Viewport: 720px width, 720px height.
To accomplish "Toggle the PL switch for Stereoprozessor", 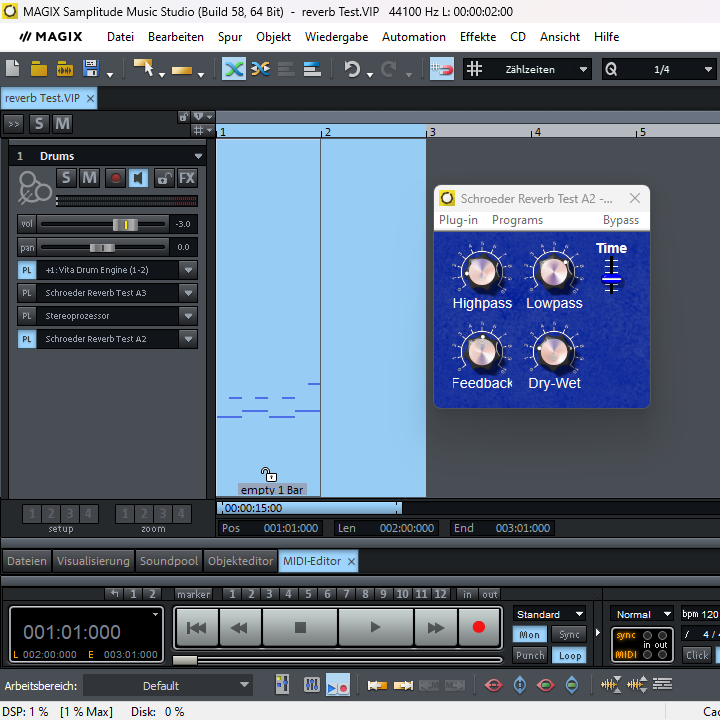I will pyautogui.click(x=27, y=316).
